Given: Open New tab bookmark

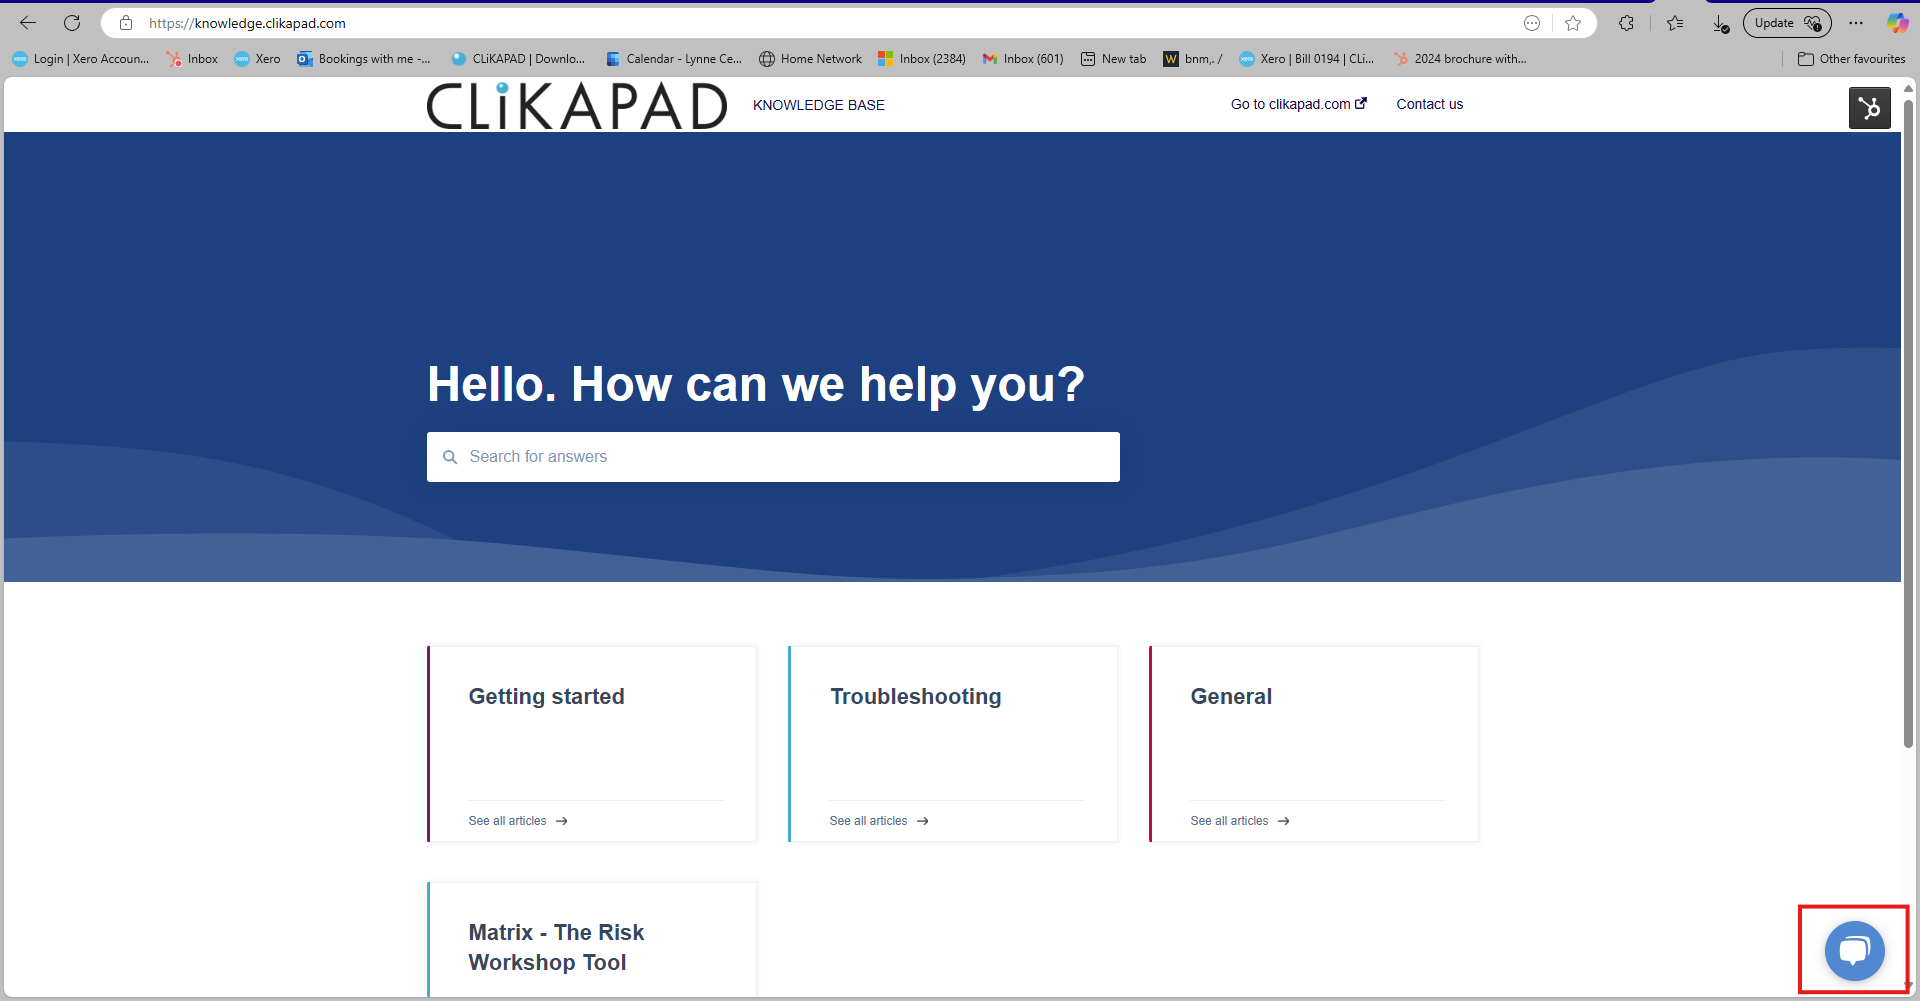Looking at the screenshot, I should point(1113,59).
